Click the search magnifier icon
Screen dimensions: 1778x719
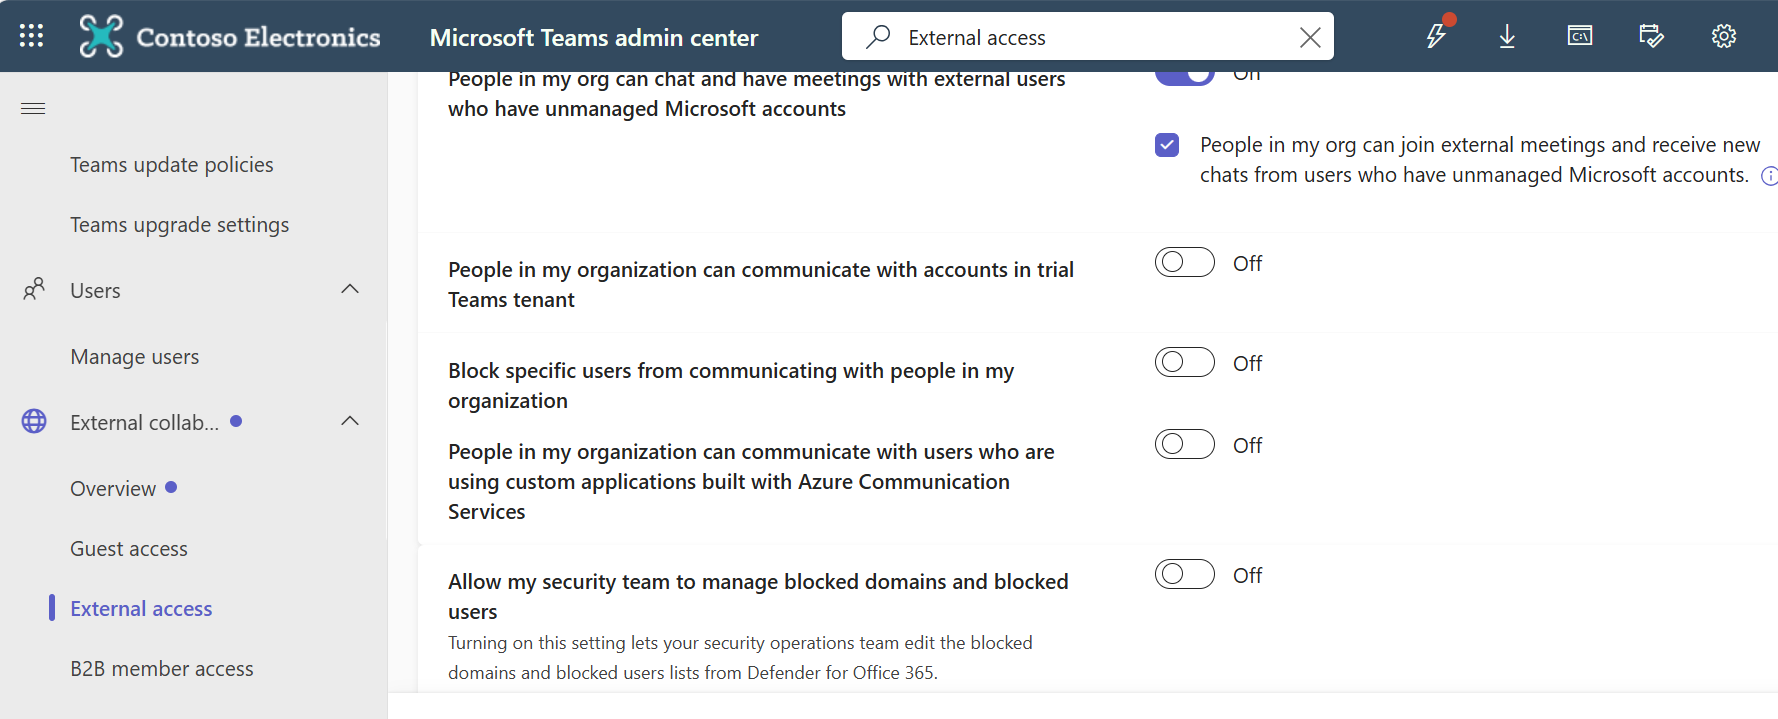878,37
